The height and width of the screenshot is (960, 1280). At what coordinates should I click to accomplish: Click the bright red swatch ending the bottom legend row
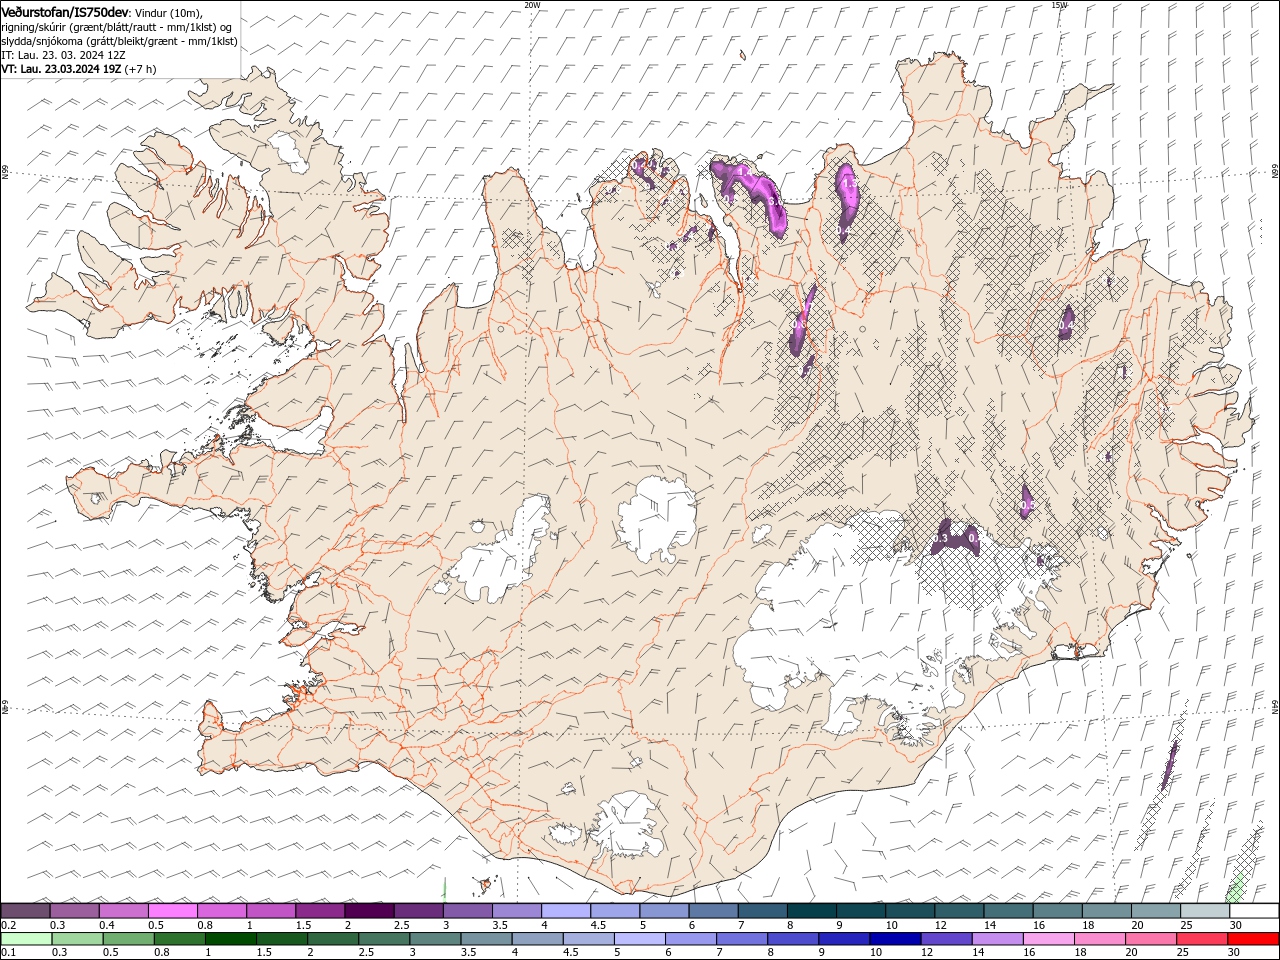(x=1253, y=939)
